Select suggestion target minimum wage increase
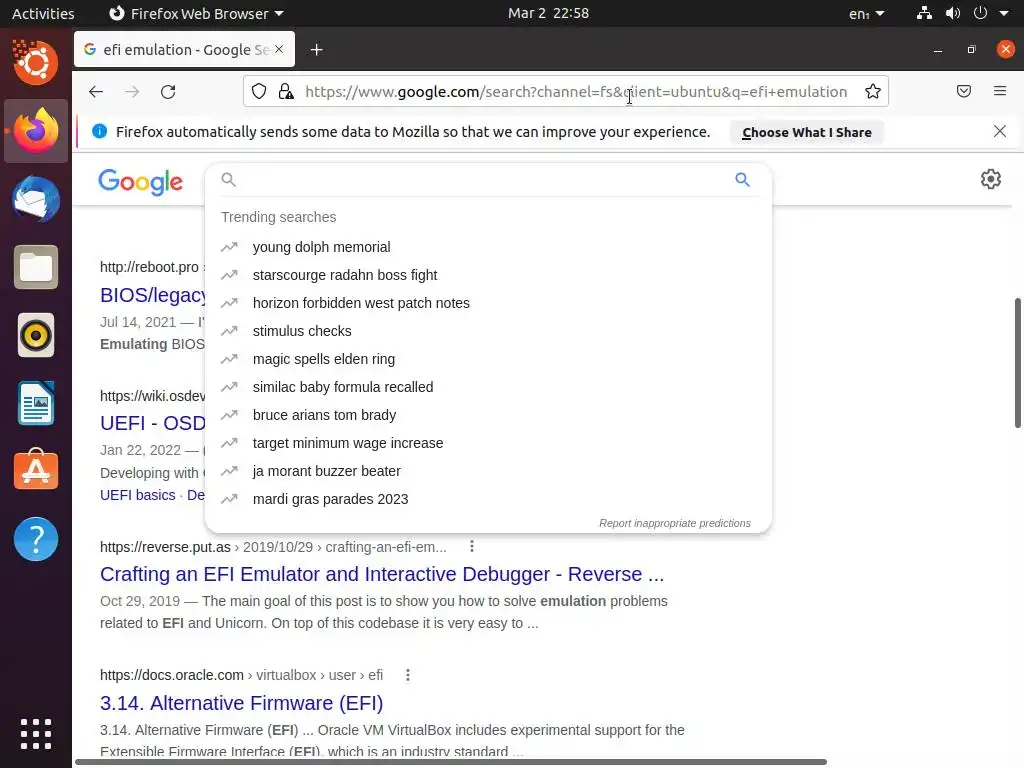Viewport: 1024px width, 768px height. click(x=488, y=443)
